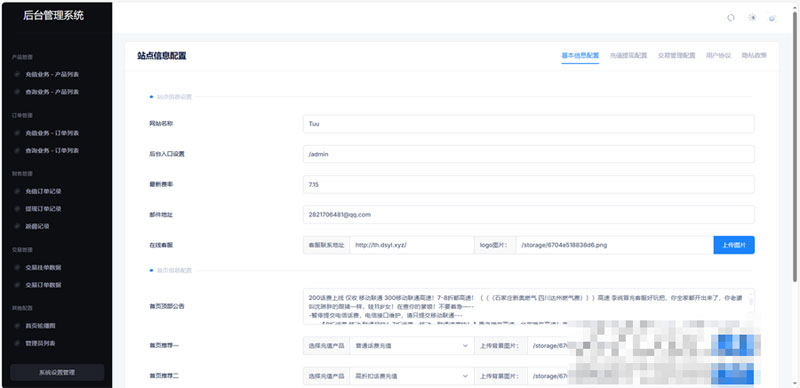Click the icon beside 充值订单记录
This screenshot has width=800, height=388.
17,191
